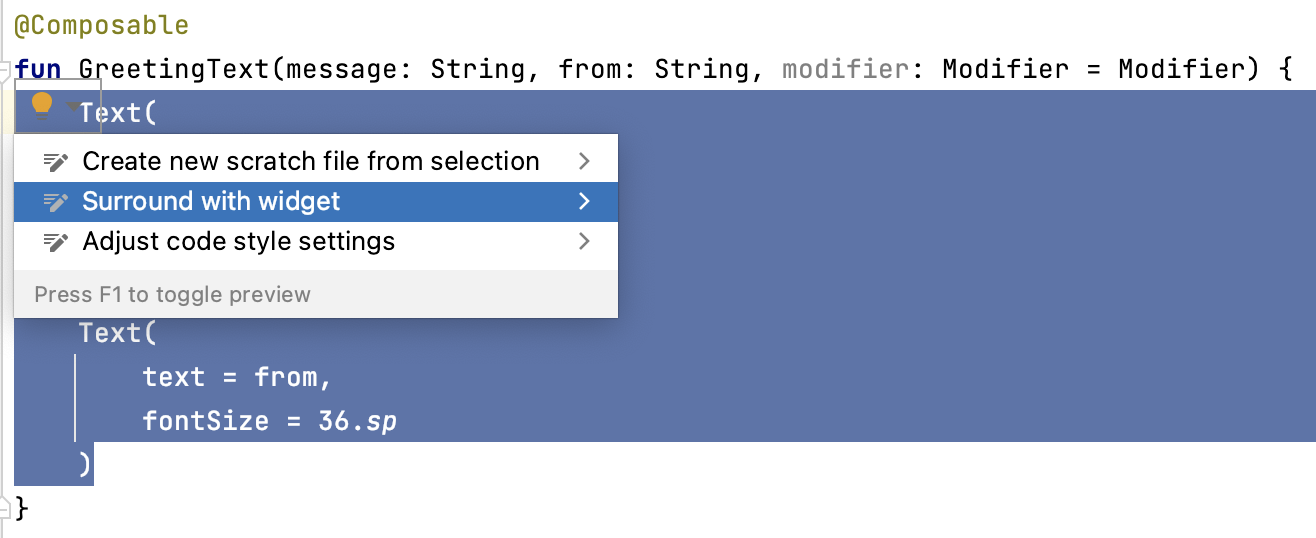Expand the submenu chevron for Create new scratch file
This screenshot has width=1316, height=538.
(585, 161)
